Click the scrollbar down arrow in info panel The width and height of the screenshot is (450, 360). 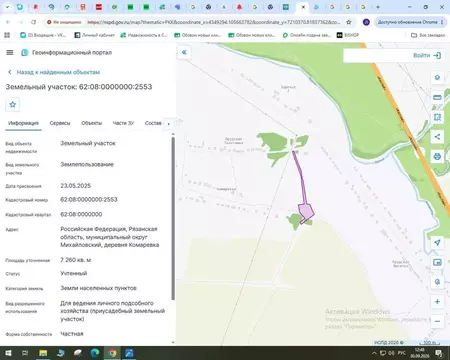[x=173, y=342]
